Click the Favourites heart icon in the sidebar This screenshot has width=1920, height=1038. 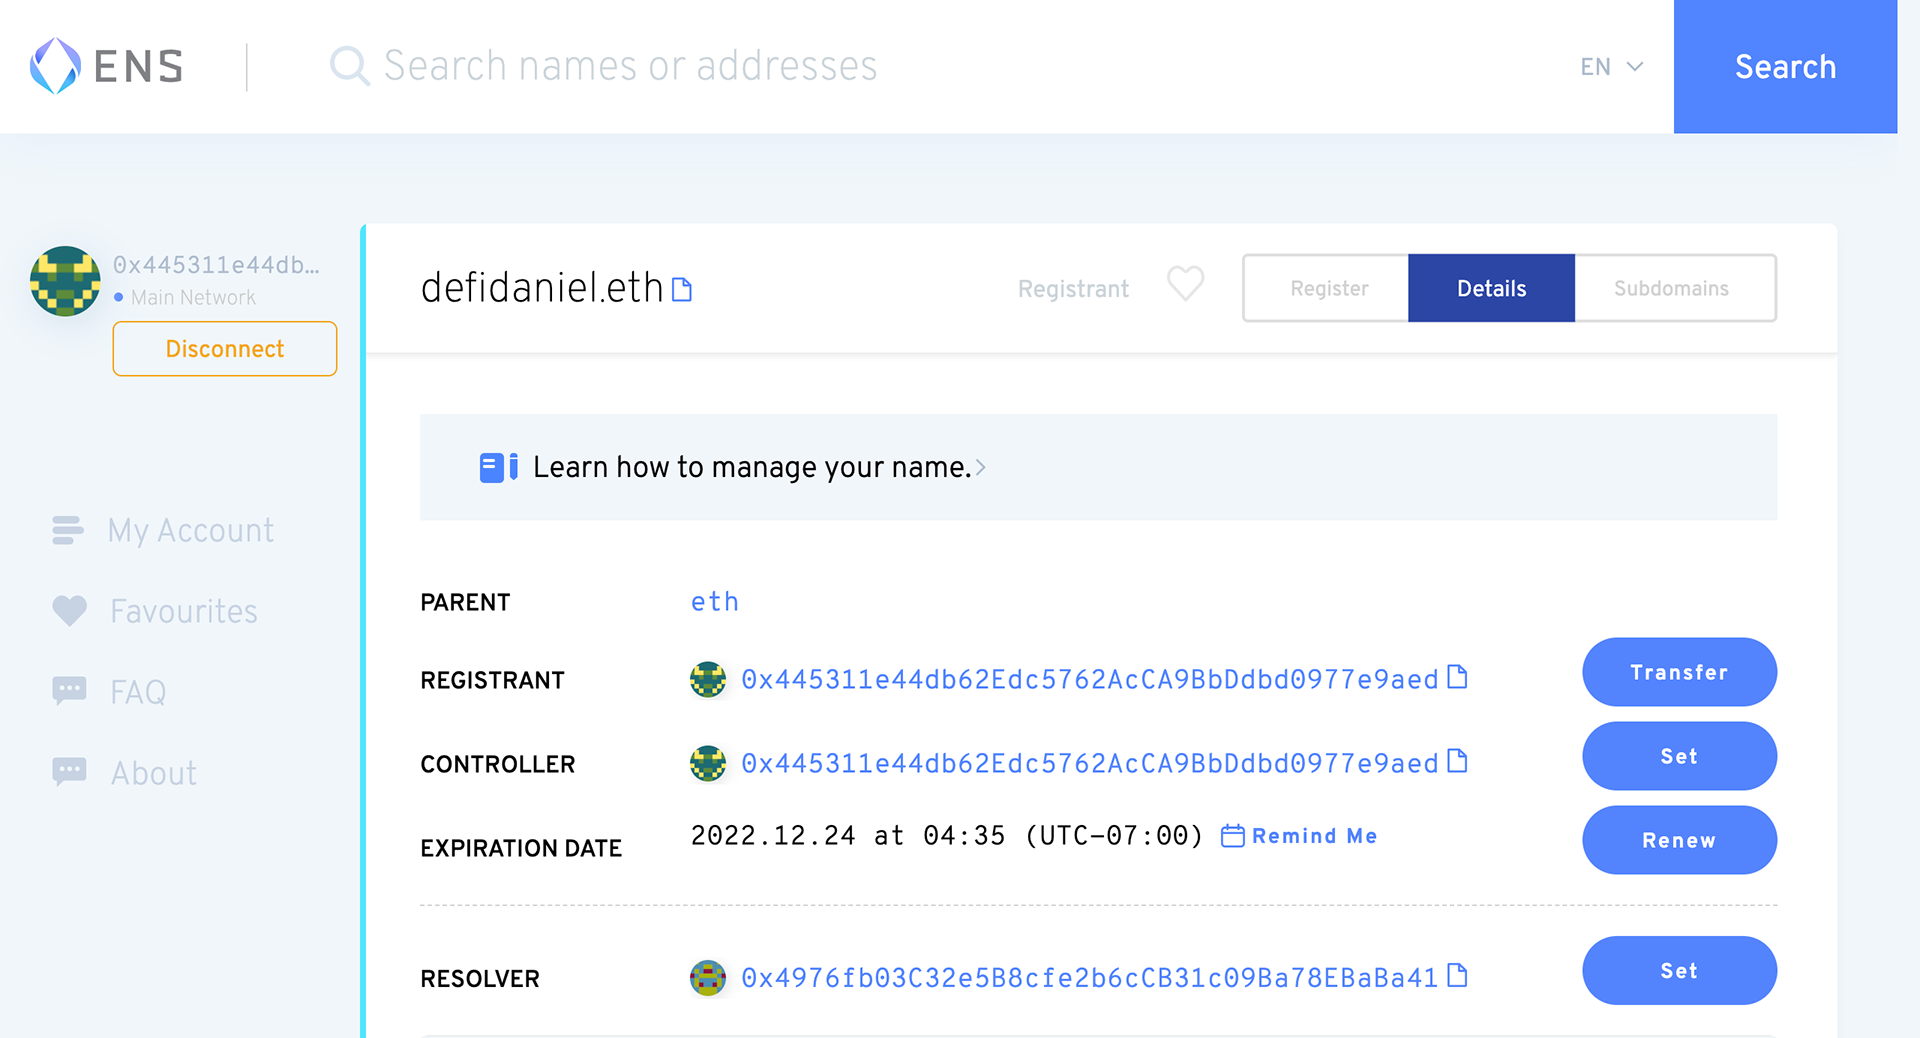[69, 611]
